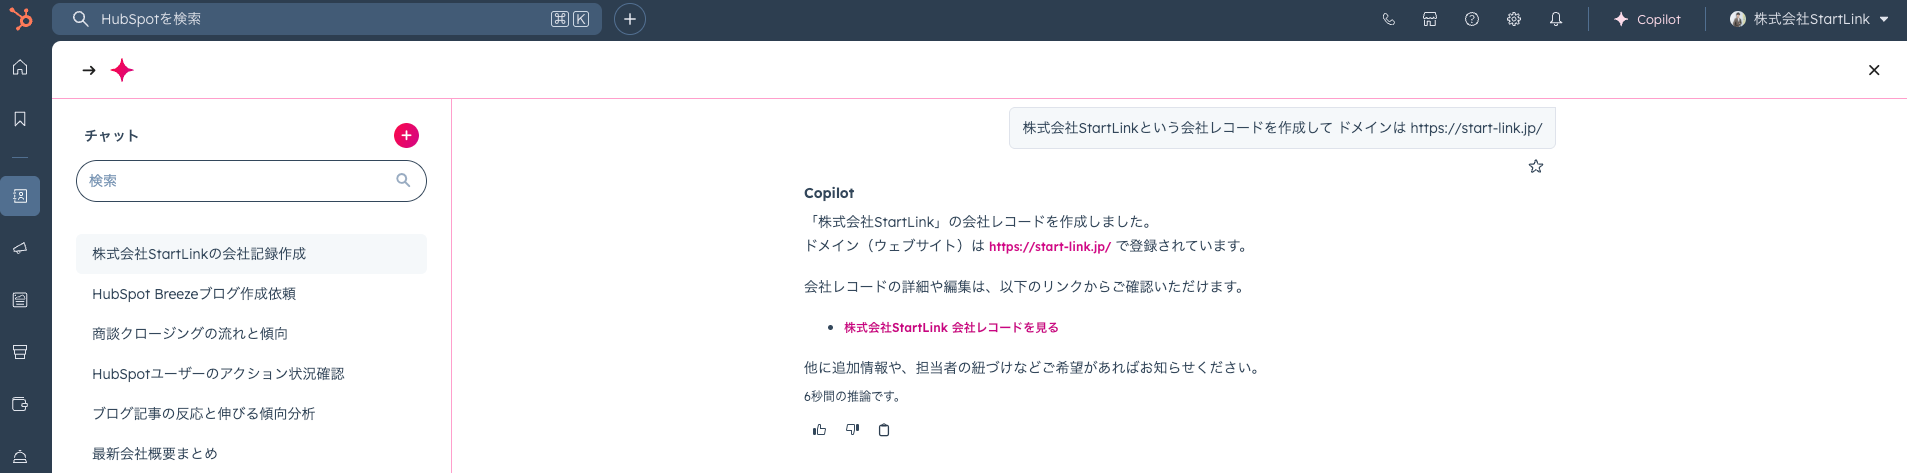Open the notifications bell
Viewport: 1907px width, 473px height.
coord(1556,19)
